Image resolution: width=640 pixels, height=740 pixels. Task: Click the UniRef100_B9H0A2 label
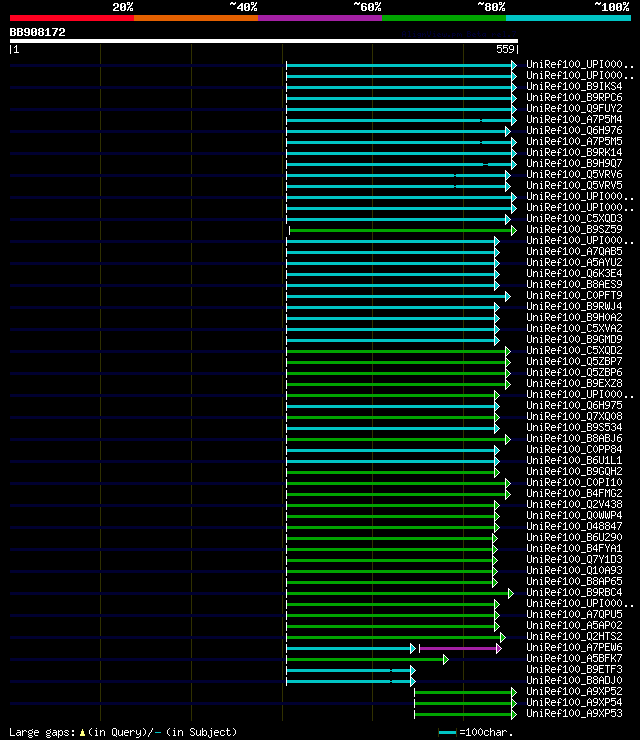pos(574,317)
